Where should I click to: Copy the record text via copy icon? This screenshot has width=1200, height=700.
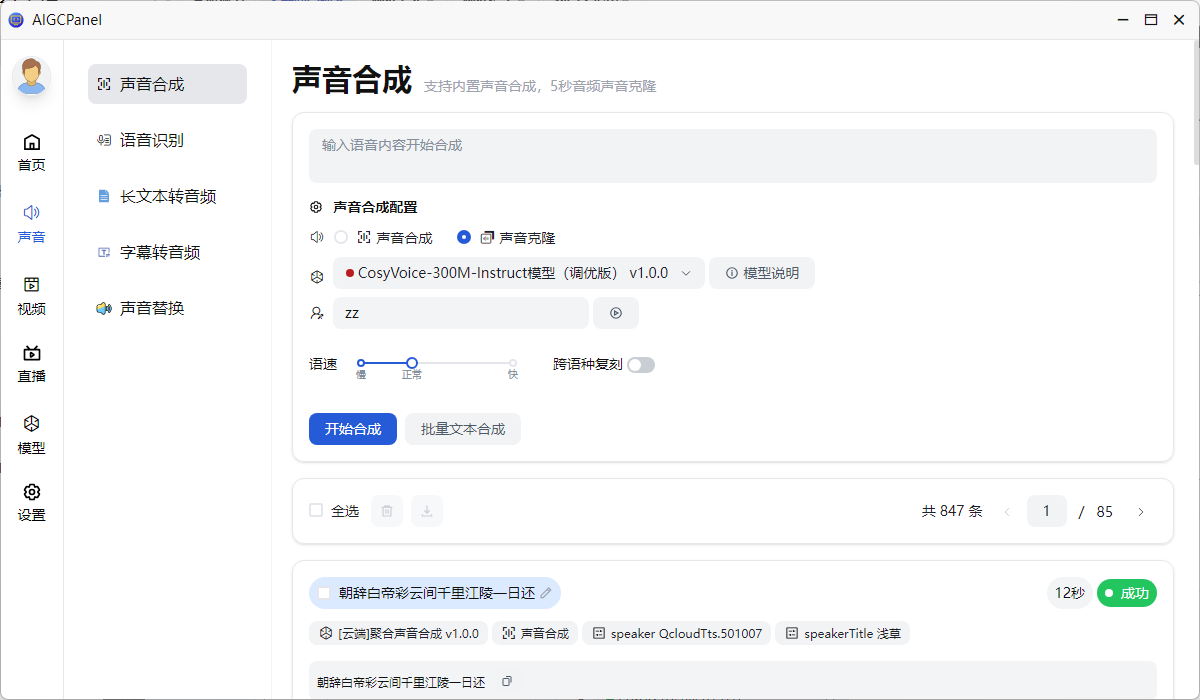pos(507,681)
